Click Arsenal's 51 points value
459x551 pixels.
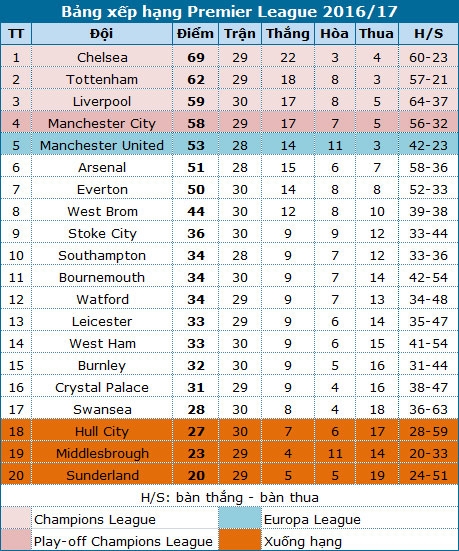click(x=196, y=168)
